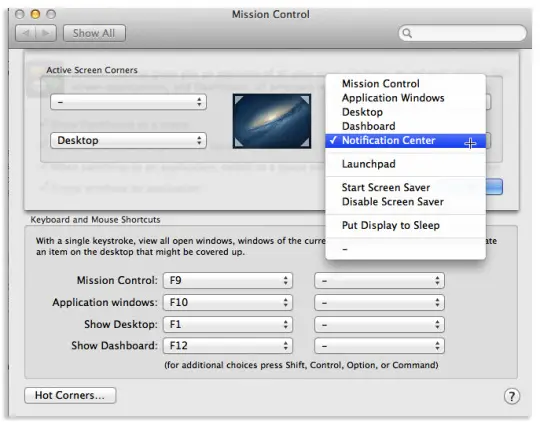Open Show Dashboard mouse shortcut dropdown
This screenshot has width=540, height=424.
(x=380, y=346)
